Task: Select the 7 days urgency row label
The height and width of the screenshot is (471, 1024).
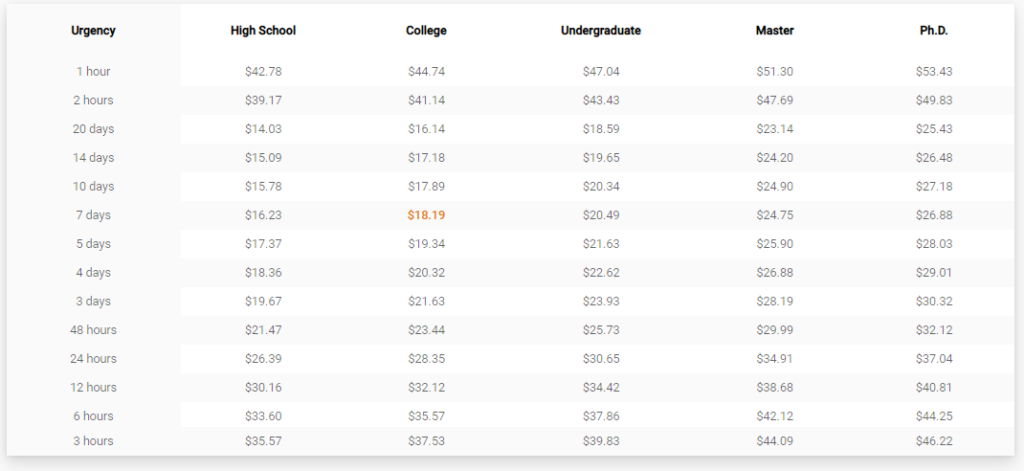Action: pyautogui.click(x=93, y=215)
